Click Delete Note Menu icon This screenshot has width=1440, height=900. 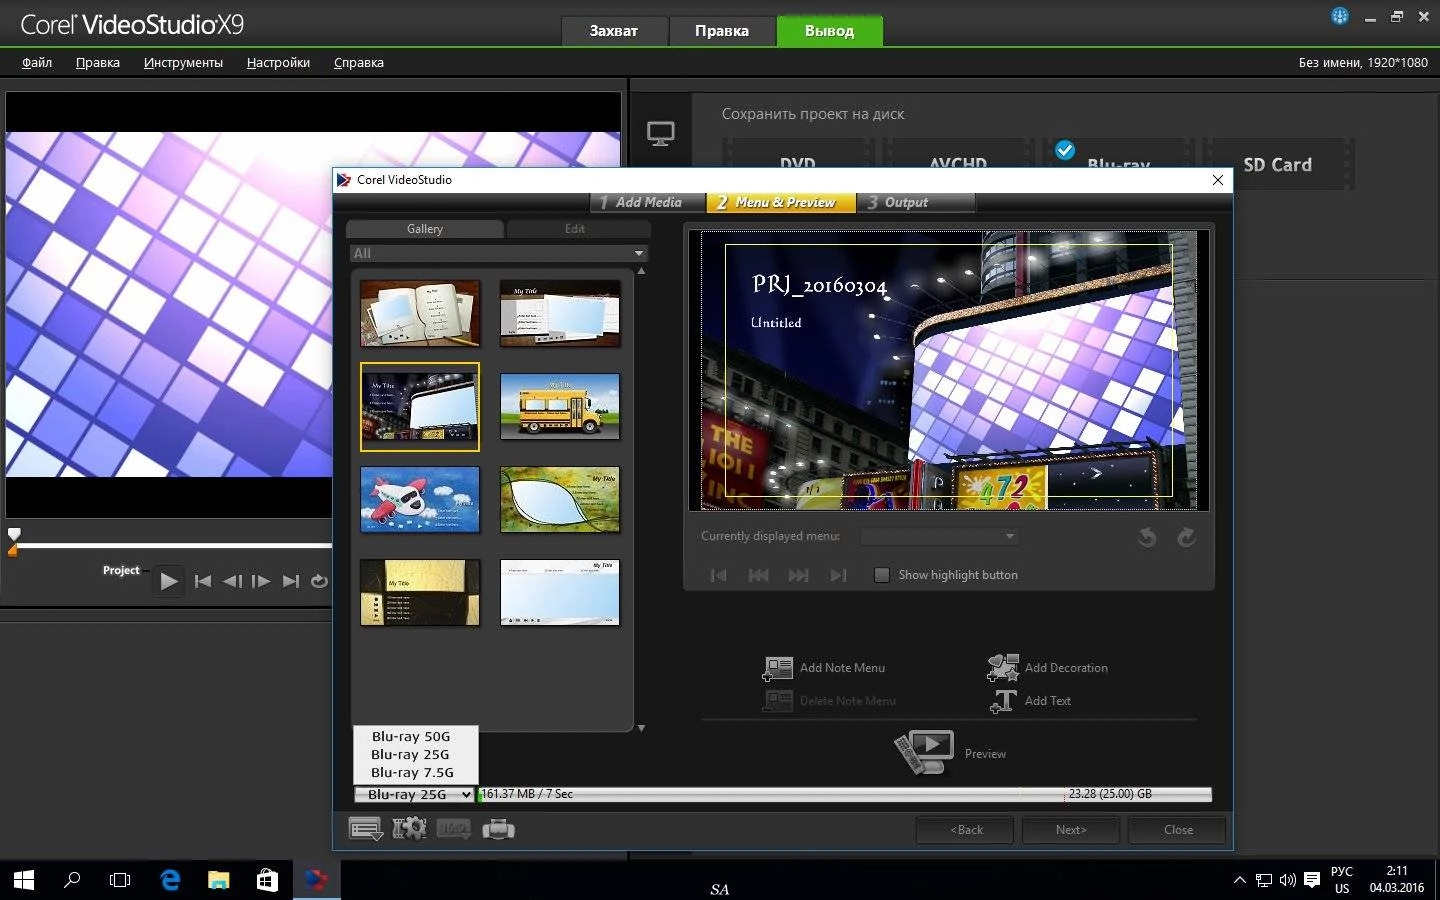pos(777,701)
